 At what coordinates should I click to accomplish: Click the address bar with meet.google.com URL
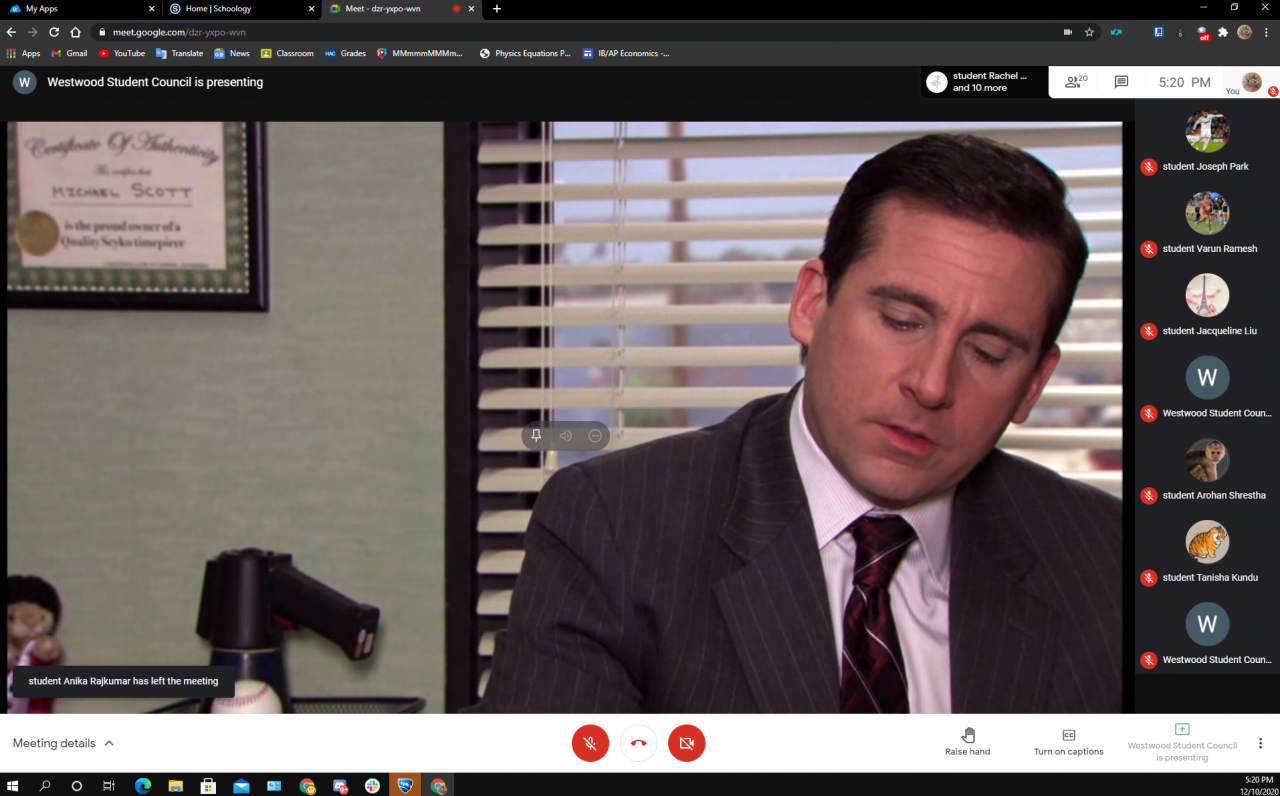pyautogui.click(x=570, y=32)
